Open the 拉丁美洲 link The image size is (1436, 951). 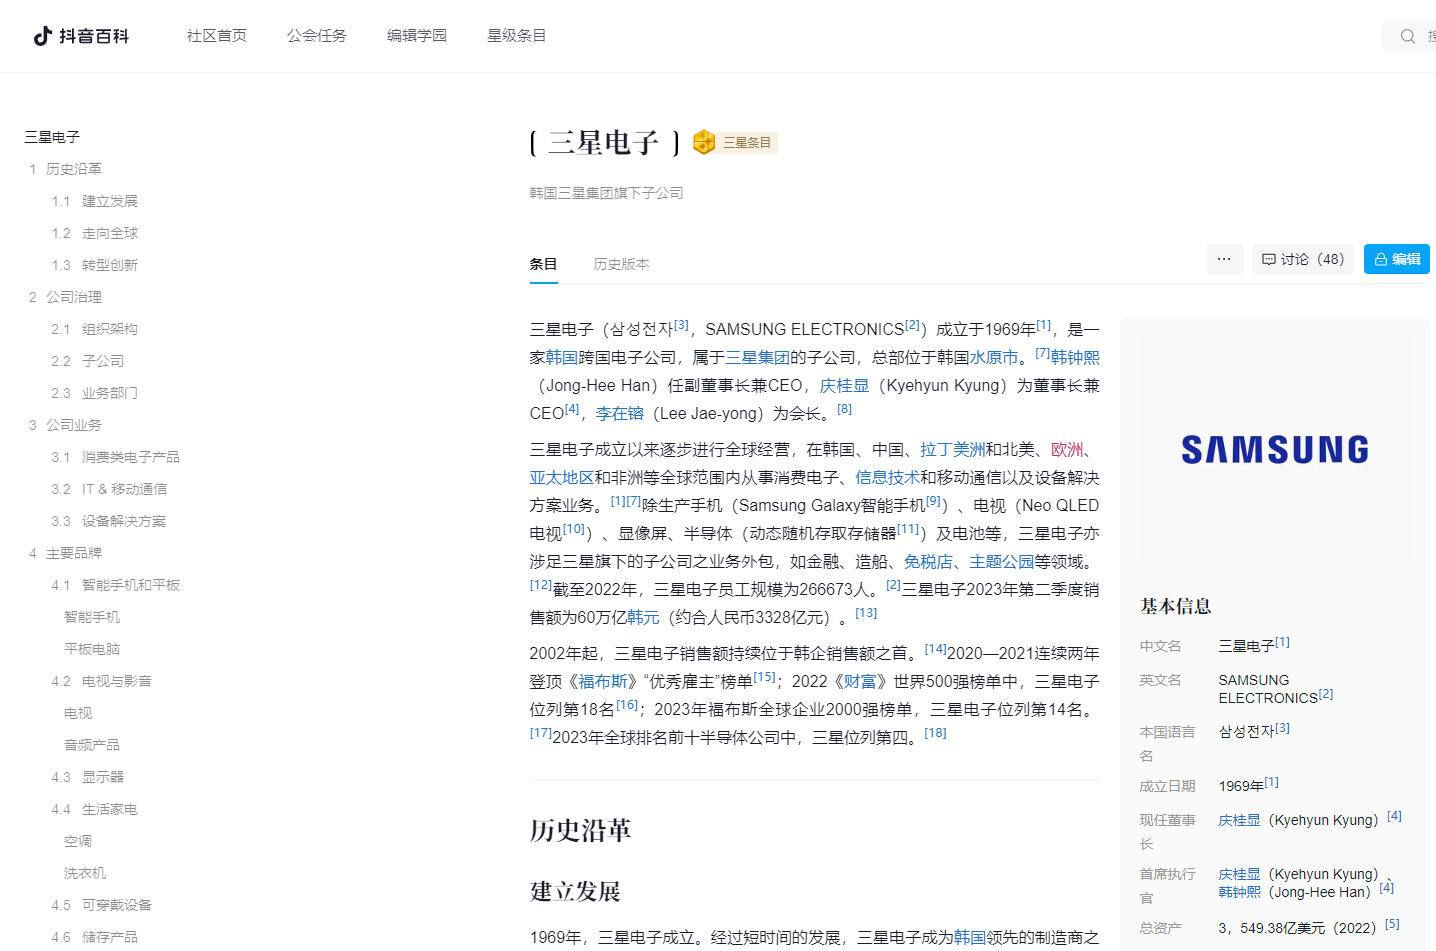(953, 449)
